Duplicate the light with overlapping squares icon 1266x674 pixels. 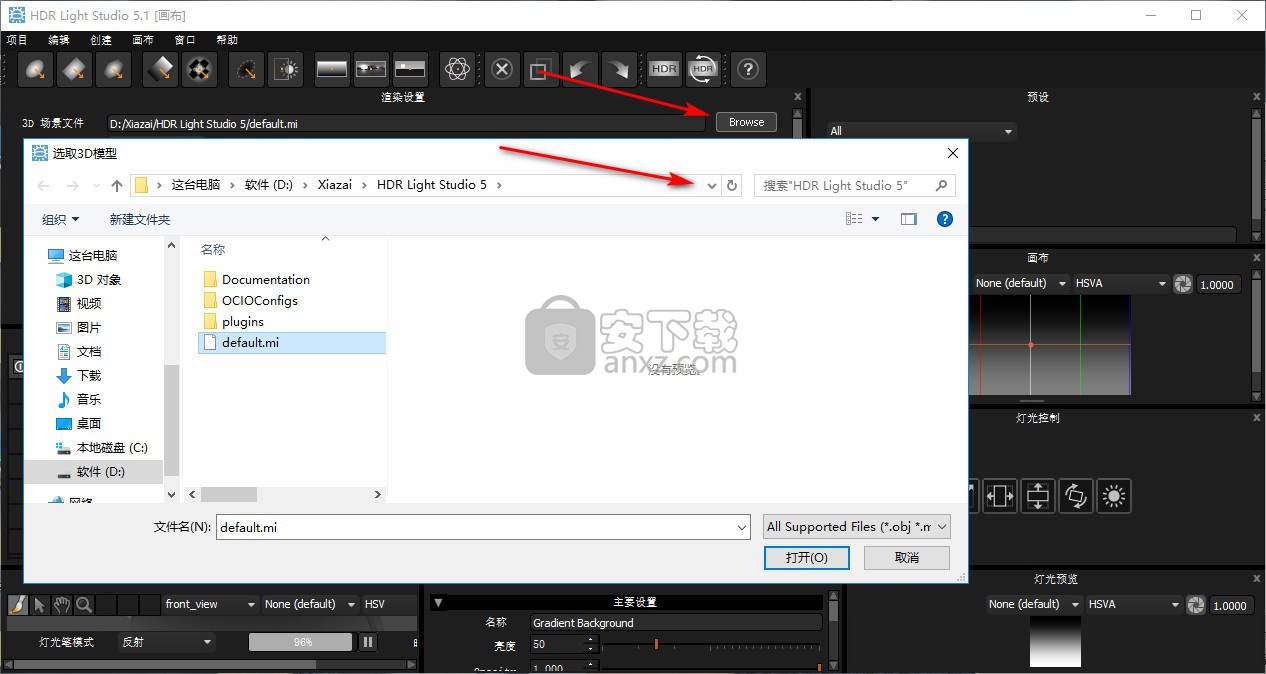click(x=541, y=70)
